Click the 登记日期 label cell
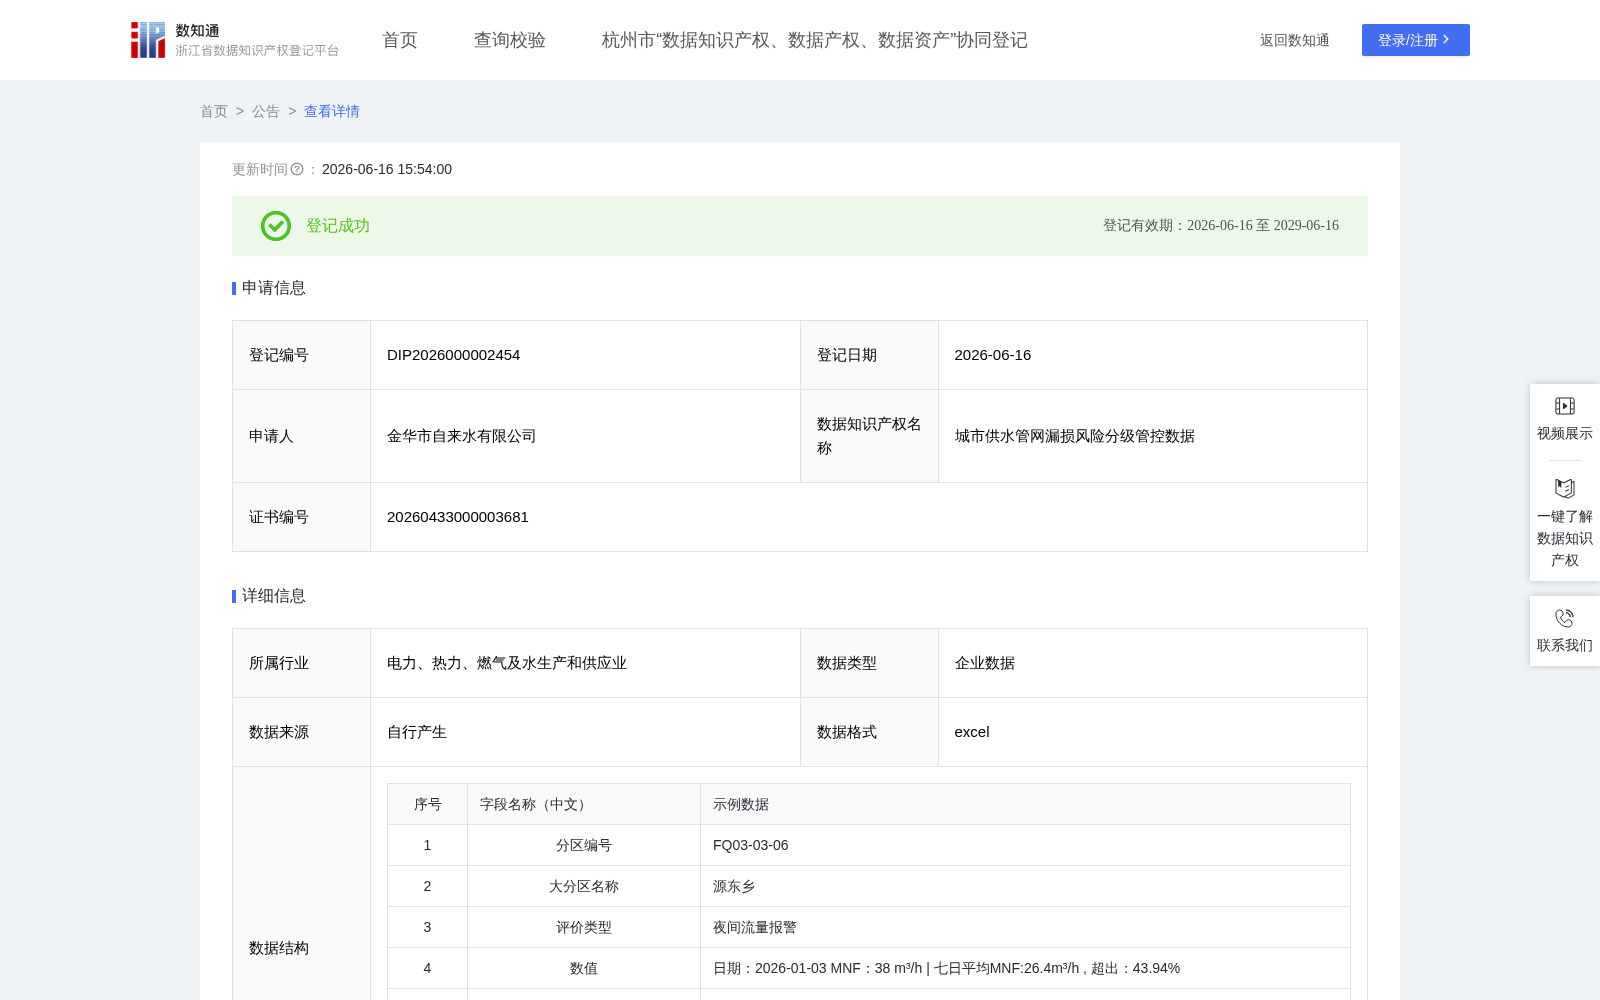This screenshot has width=1600, height=1000. coord(869,355)
